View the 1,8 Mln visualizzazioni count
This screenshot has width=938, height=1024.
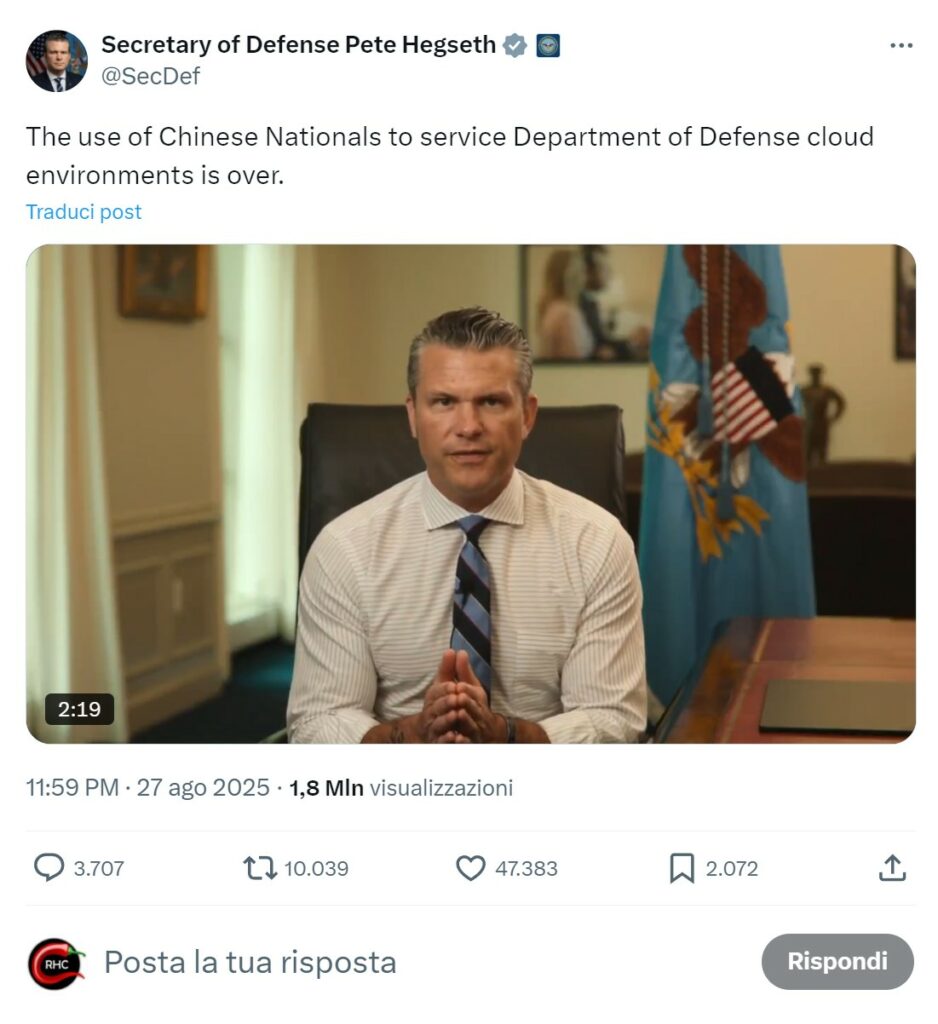coord(401,788)
